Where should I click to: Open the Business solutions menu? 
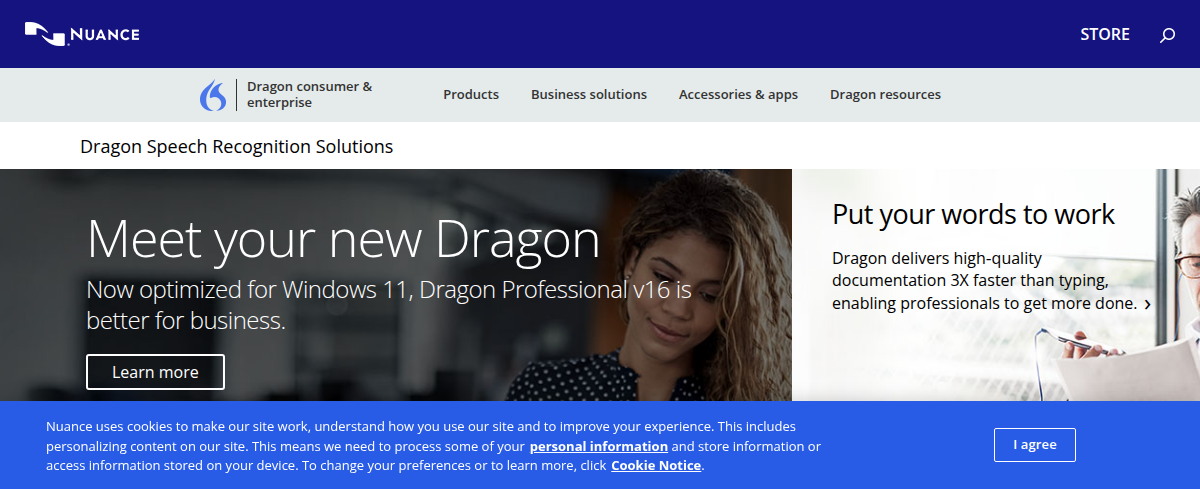click(x=588, y=95)
